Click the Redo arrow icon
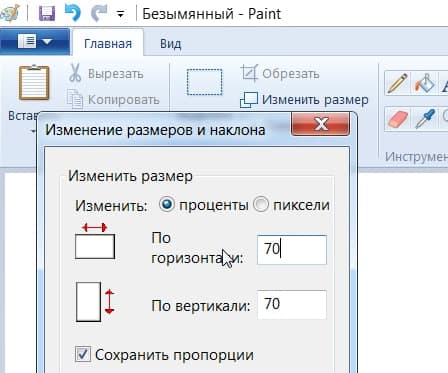Image resolution: width=448 pixels, height=373 pixels. [x=99, y=13]
